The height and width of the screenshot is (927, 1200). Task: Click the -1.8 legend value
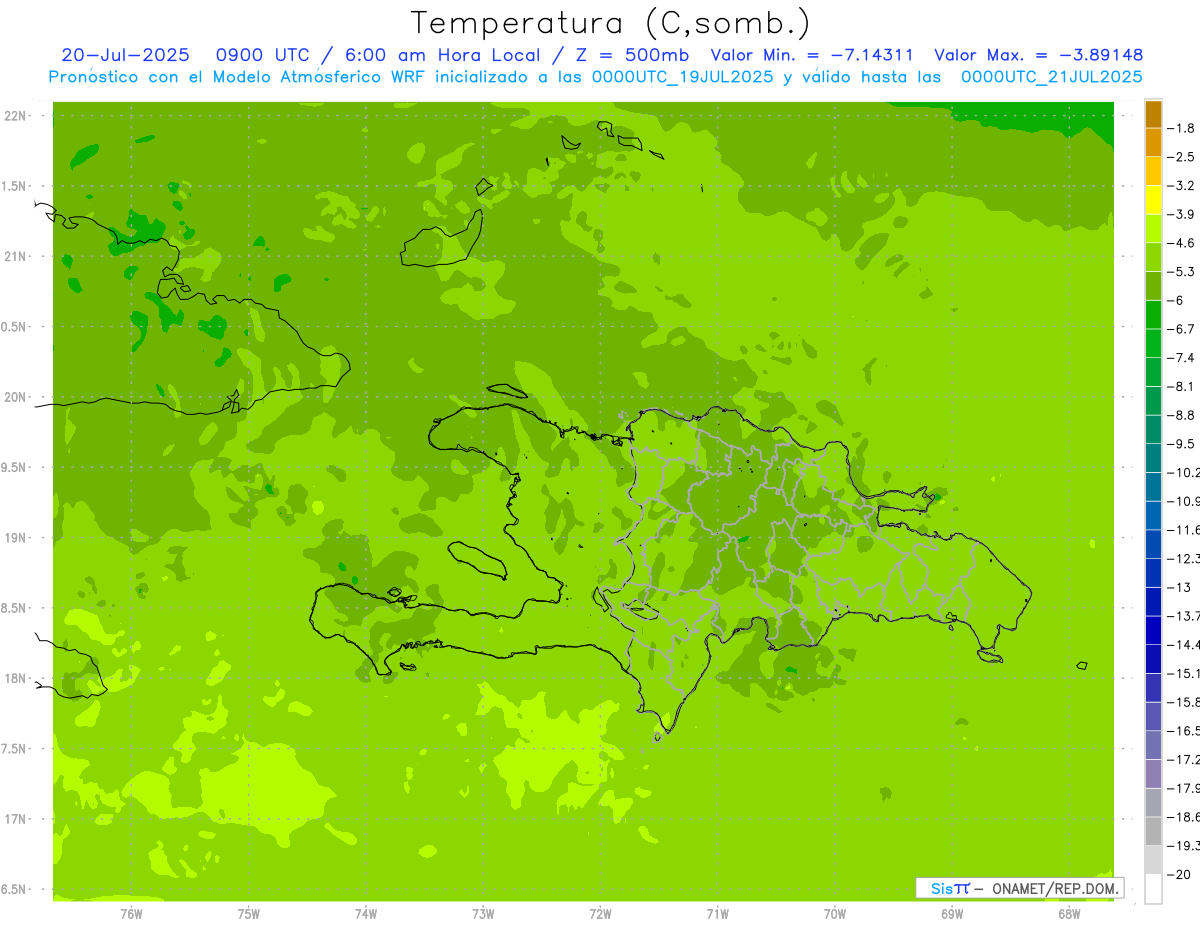[x=1183, y=128]
